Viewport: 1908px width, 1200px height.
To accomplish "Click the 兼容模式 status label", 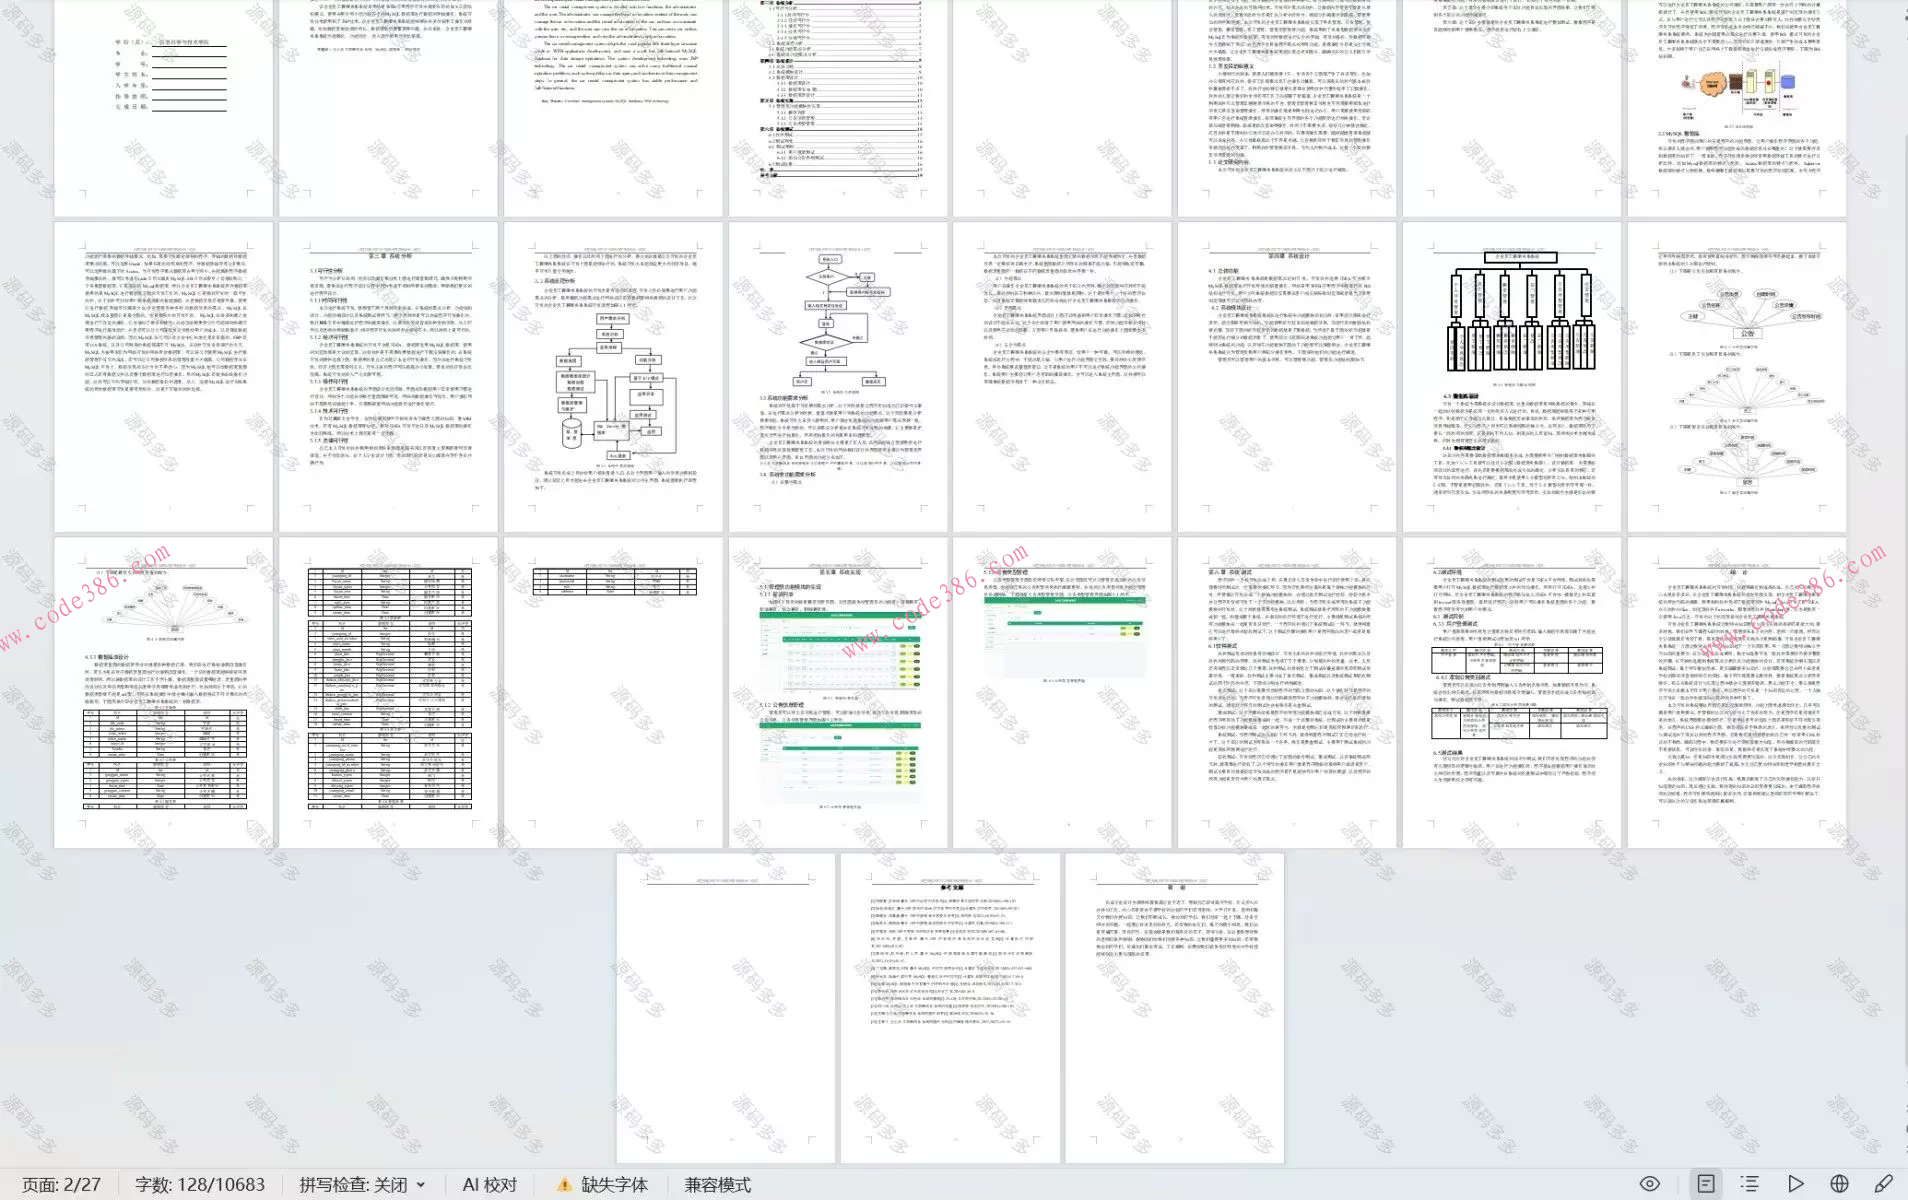I will 718,1185.
